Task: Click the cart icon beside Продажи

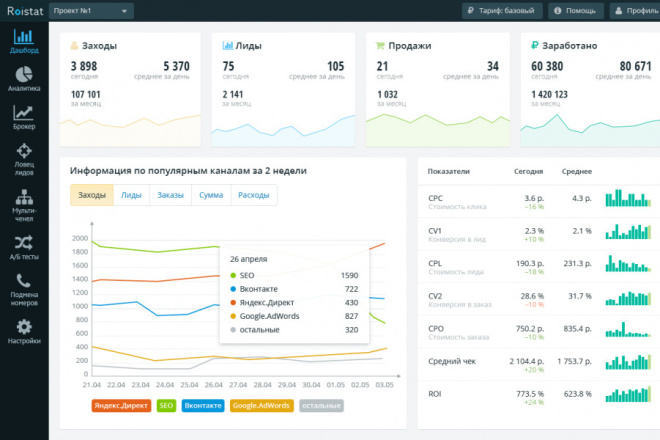Action: (380, 45)
